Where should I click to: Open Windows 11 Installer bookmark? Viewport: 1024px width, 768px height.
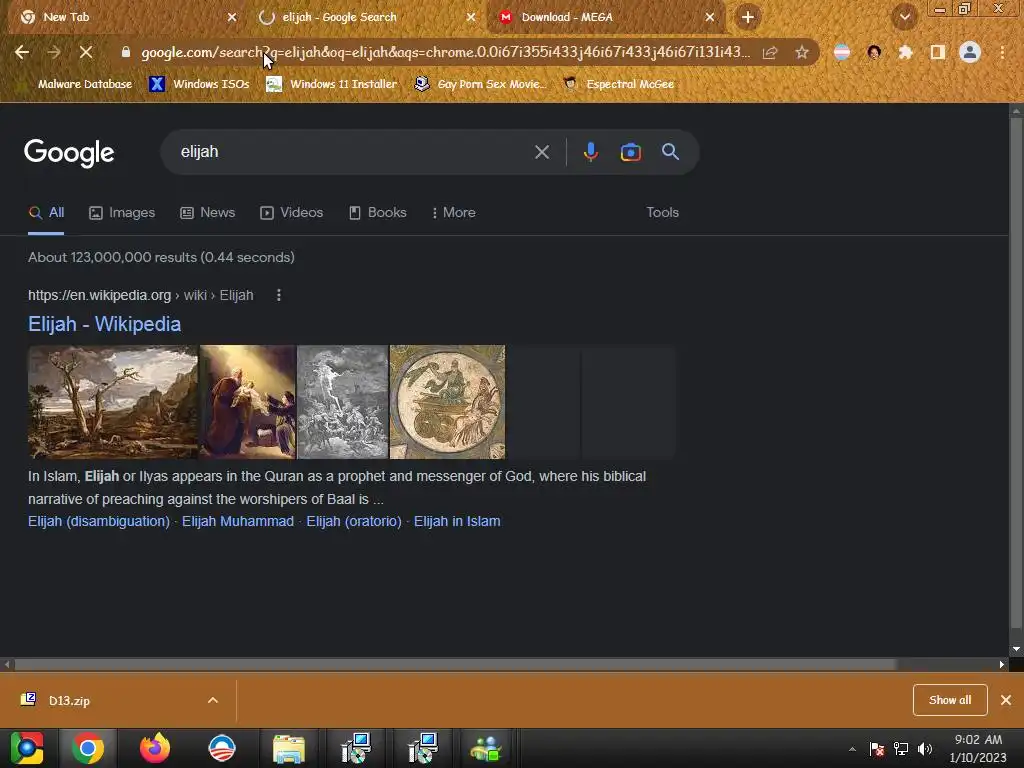pos(332,84)
